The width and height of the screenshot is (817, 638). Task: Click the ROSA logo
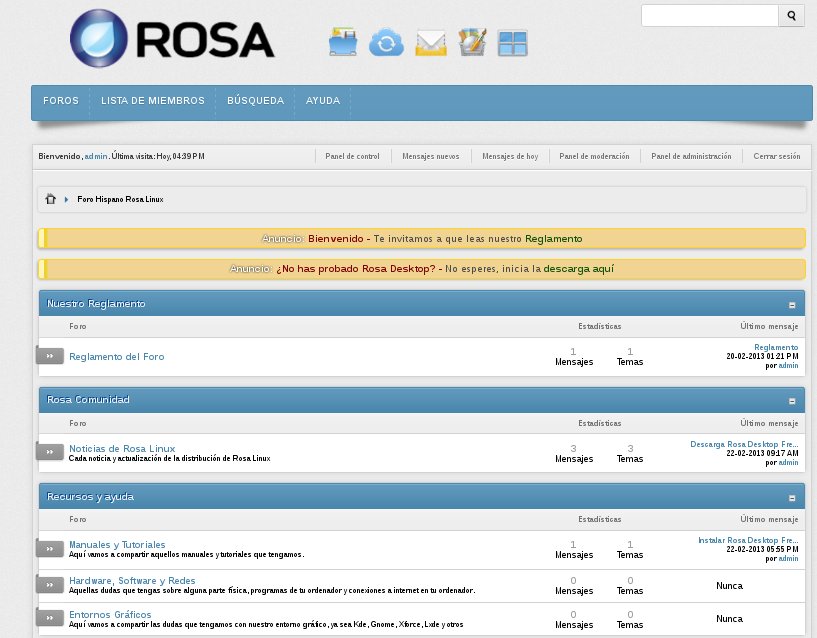click(x=172, y=38)
